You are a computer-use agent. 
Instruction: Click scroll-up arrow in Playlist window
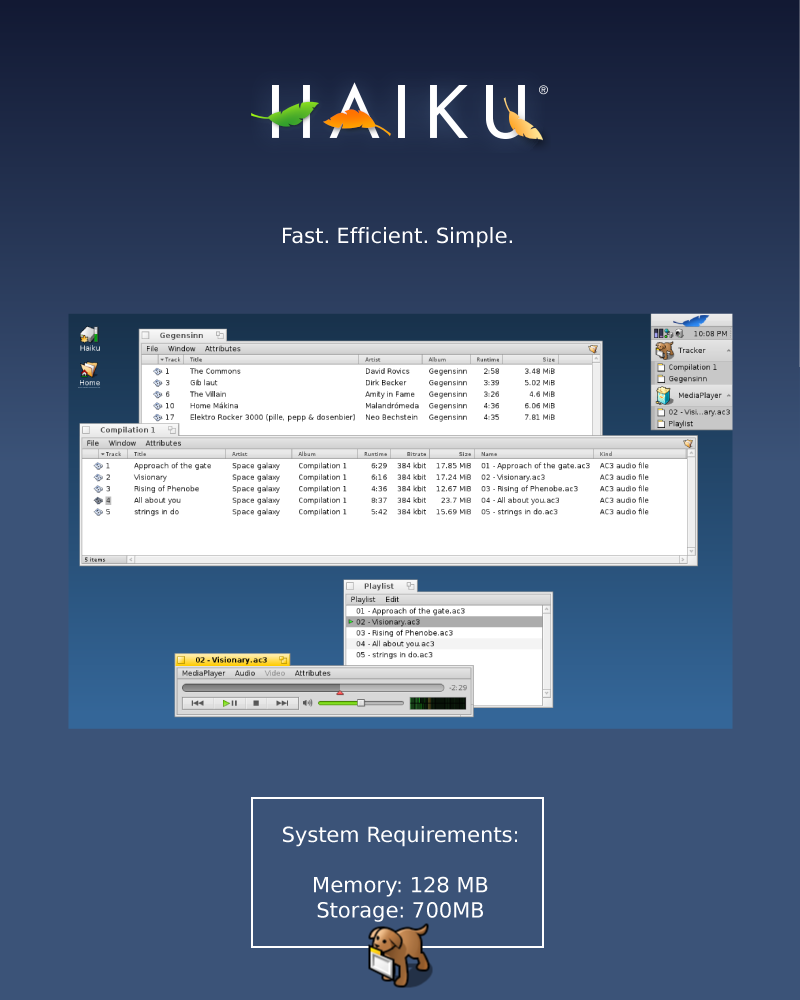click(546, 610)
